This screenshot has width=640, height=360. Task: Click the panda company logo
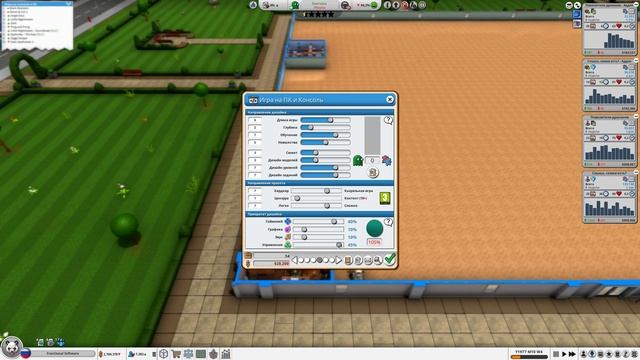(11, 347)
